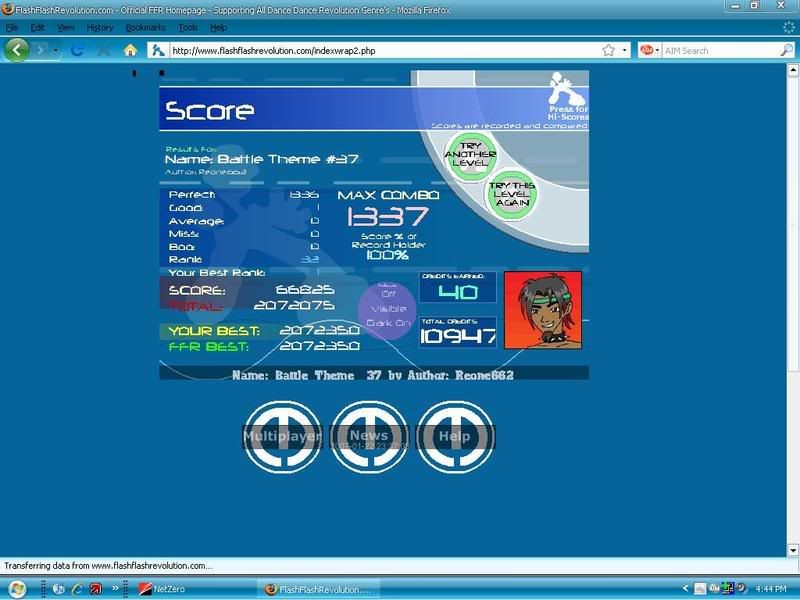
Task: Expand the URL bar history dropdown
Action: coord(625,50)
